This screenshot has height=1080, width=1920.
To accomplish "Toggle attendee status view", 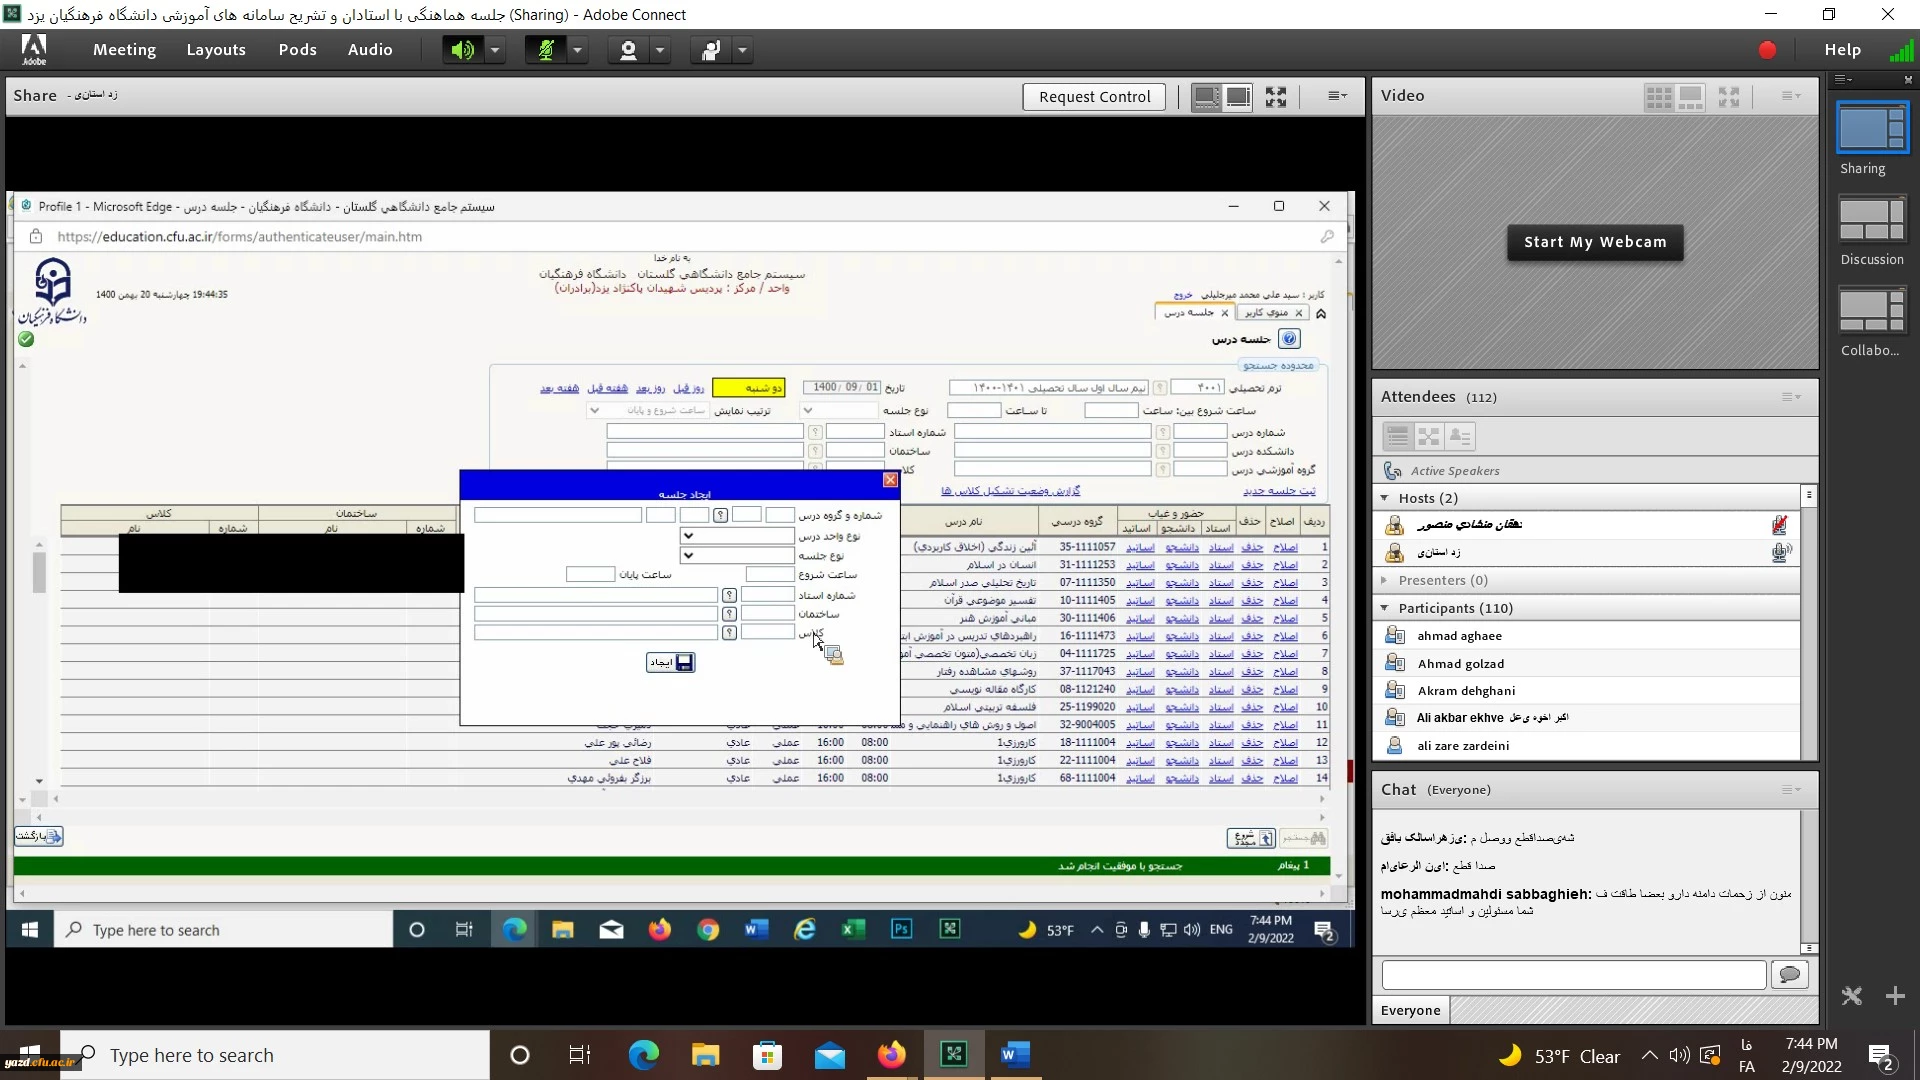I will [1460, 437].
